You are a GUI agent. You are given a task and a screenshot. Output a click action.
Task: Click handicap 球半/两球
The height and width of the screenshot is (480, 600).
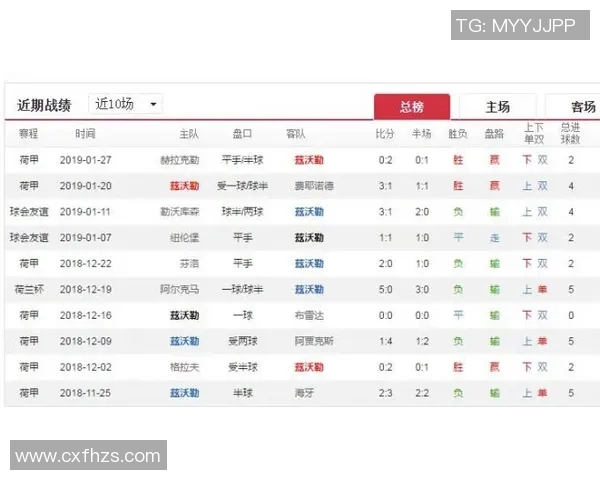point(242,212)
